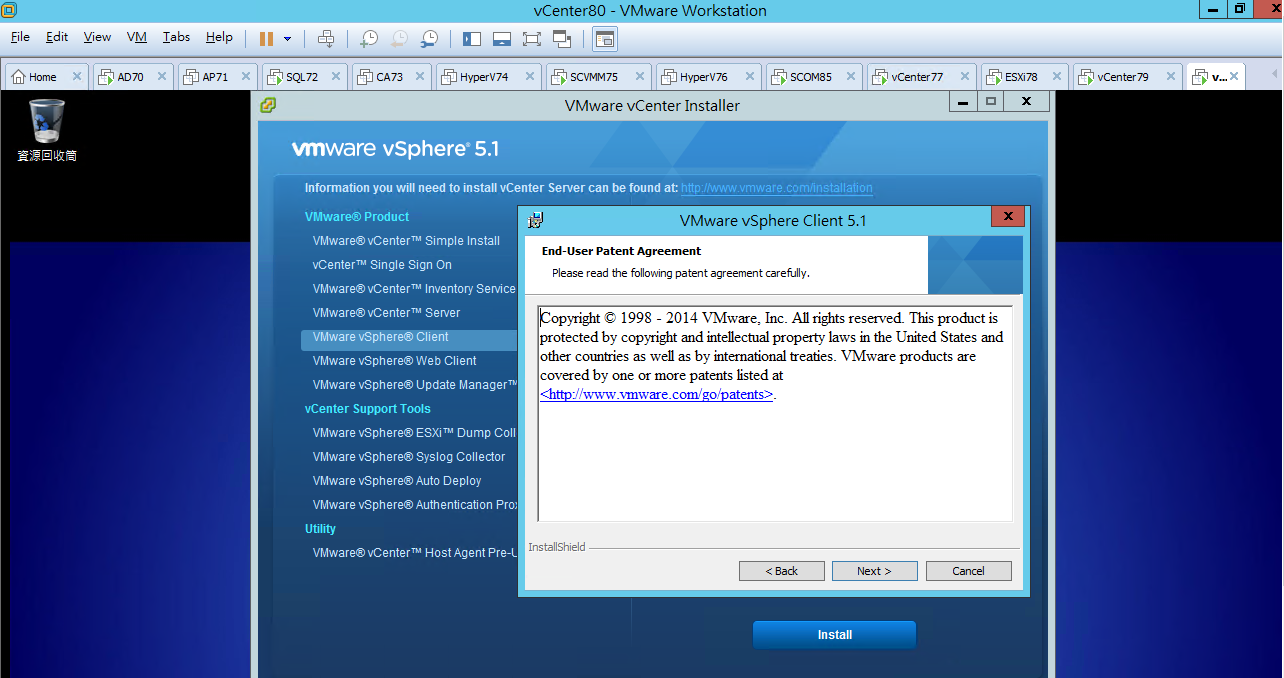Close the AD70 tab
The height and width of the screenshot is (678, 1284).
163,77
